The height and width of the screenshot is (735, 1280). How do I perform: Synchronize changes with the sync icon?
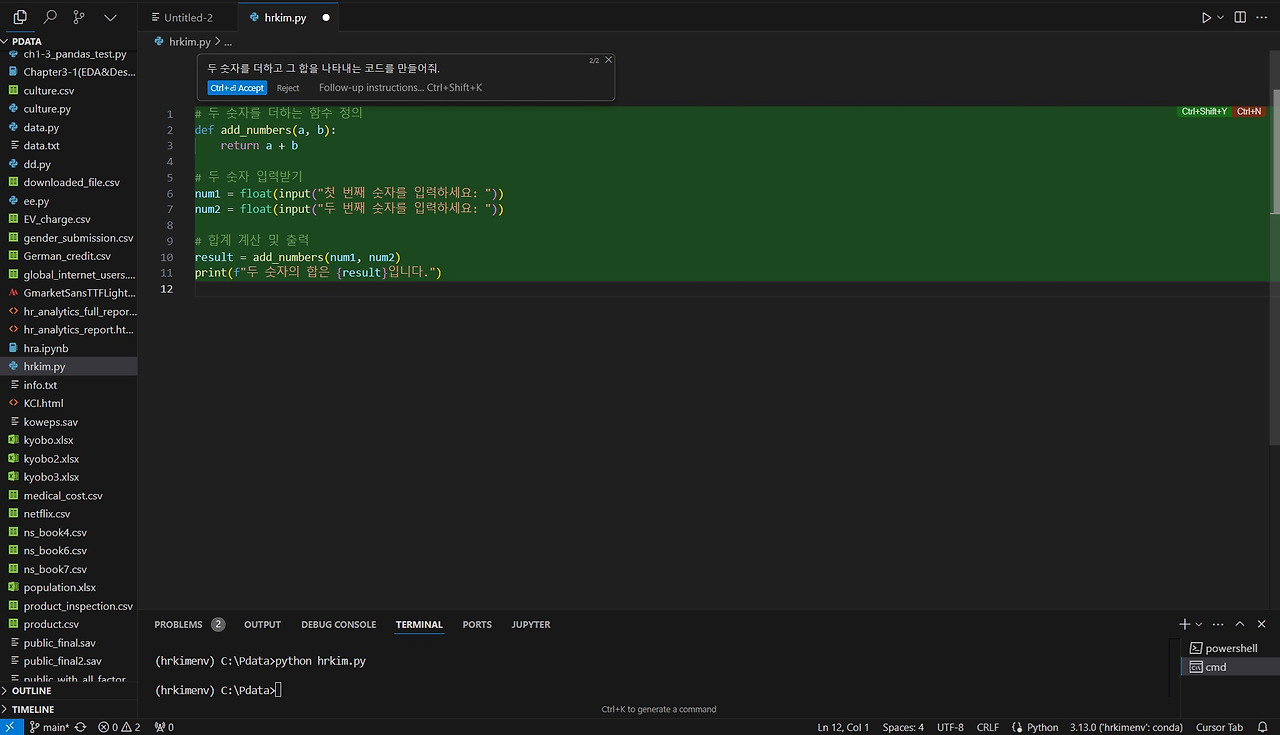point(80,727)
